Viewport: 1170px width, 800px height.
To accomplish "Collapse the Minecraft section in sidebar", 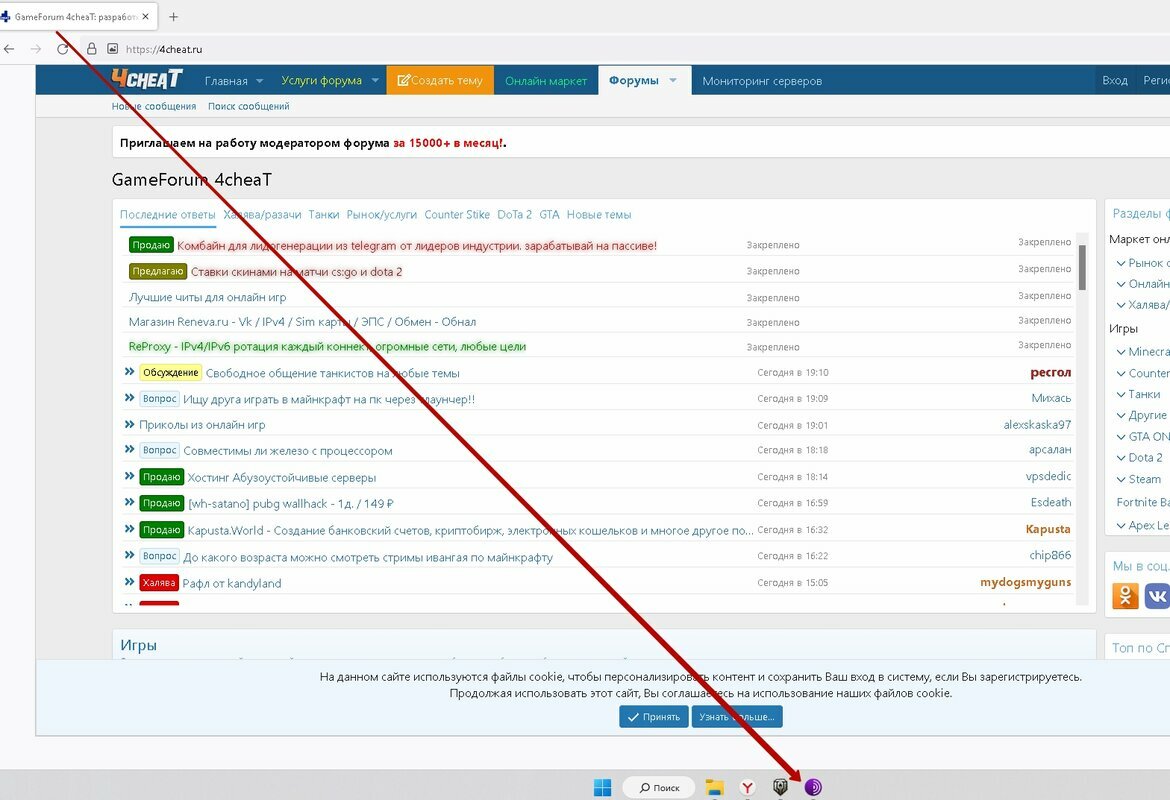I will [1122, 351].
